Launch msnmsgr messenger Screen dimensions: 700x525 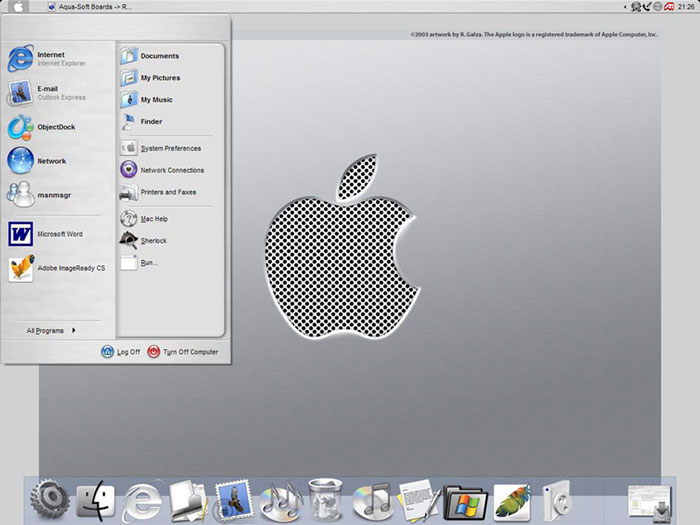(x=39, y=195)
